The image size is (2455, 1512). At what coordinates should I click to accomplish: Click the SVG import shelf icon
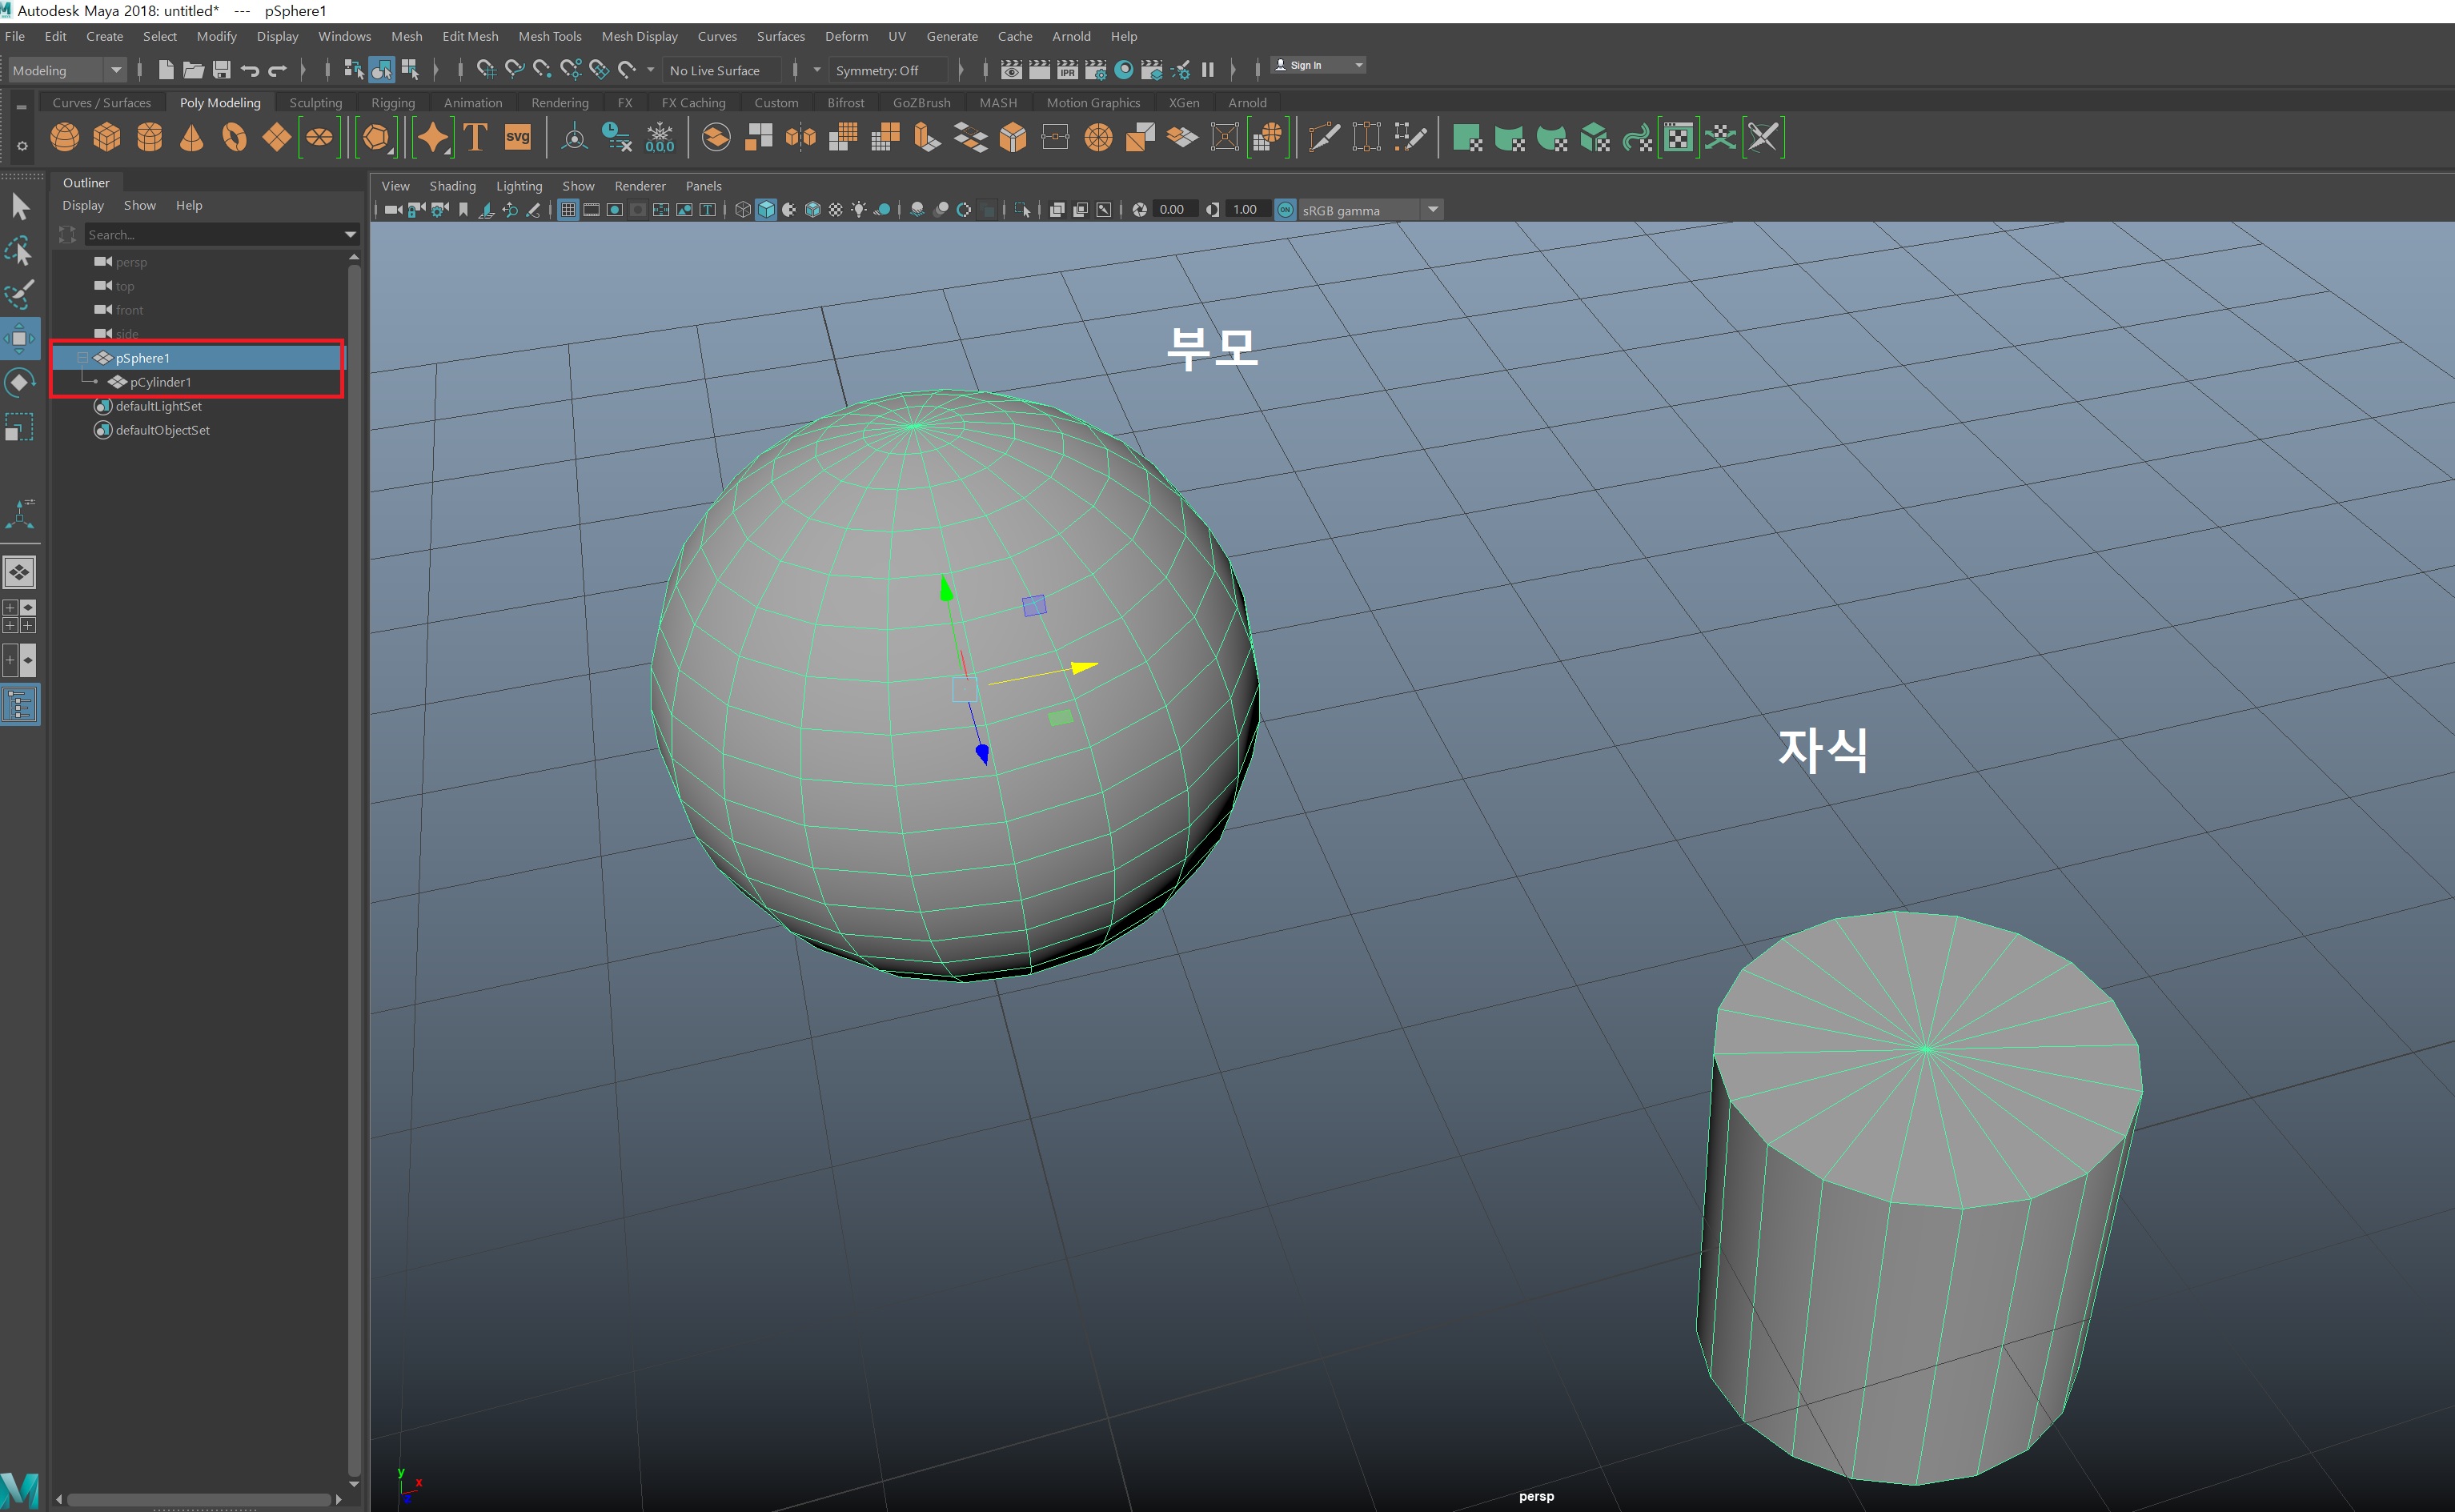(x=518, y=137)
